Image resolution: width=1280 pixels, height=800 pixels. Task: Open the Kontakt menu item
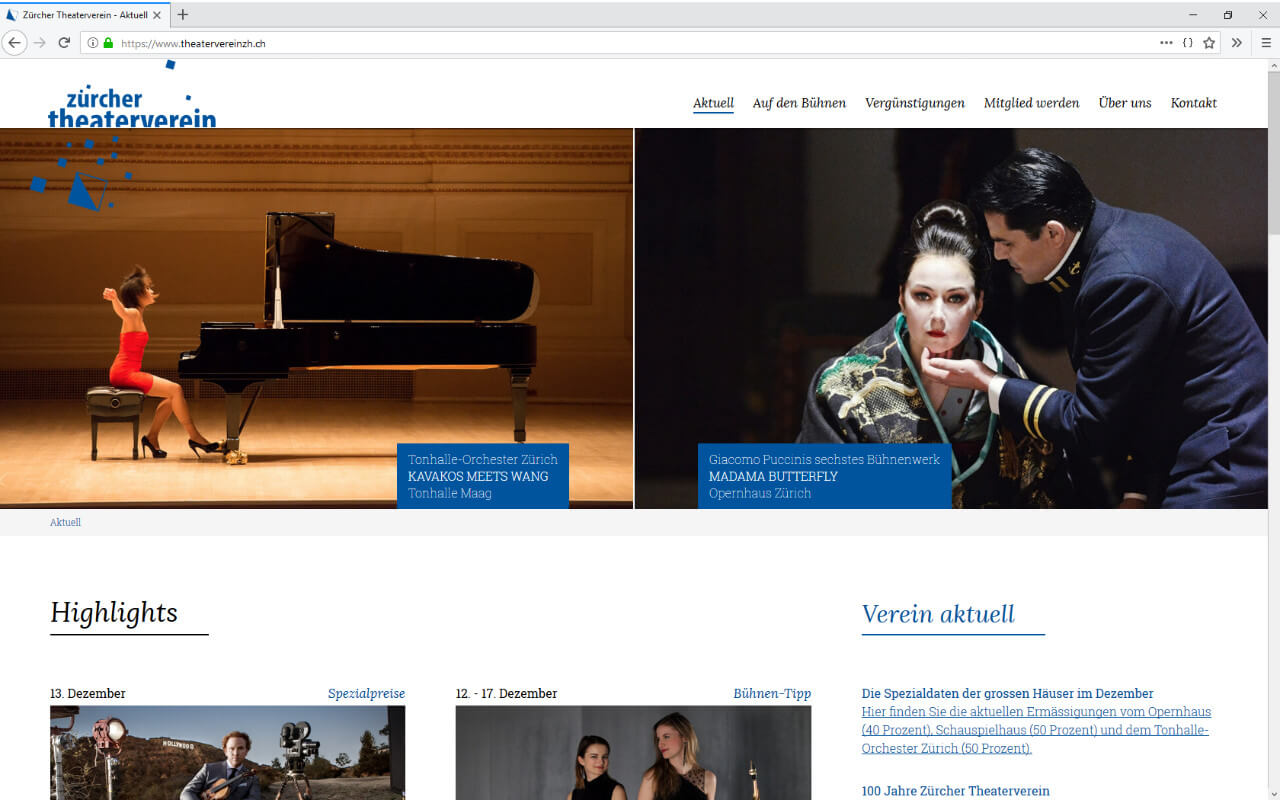point(1194,103)
